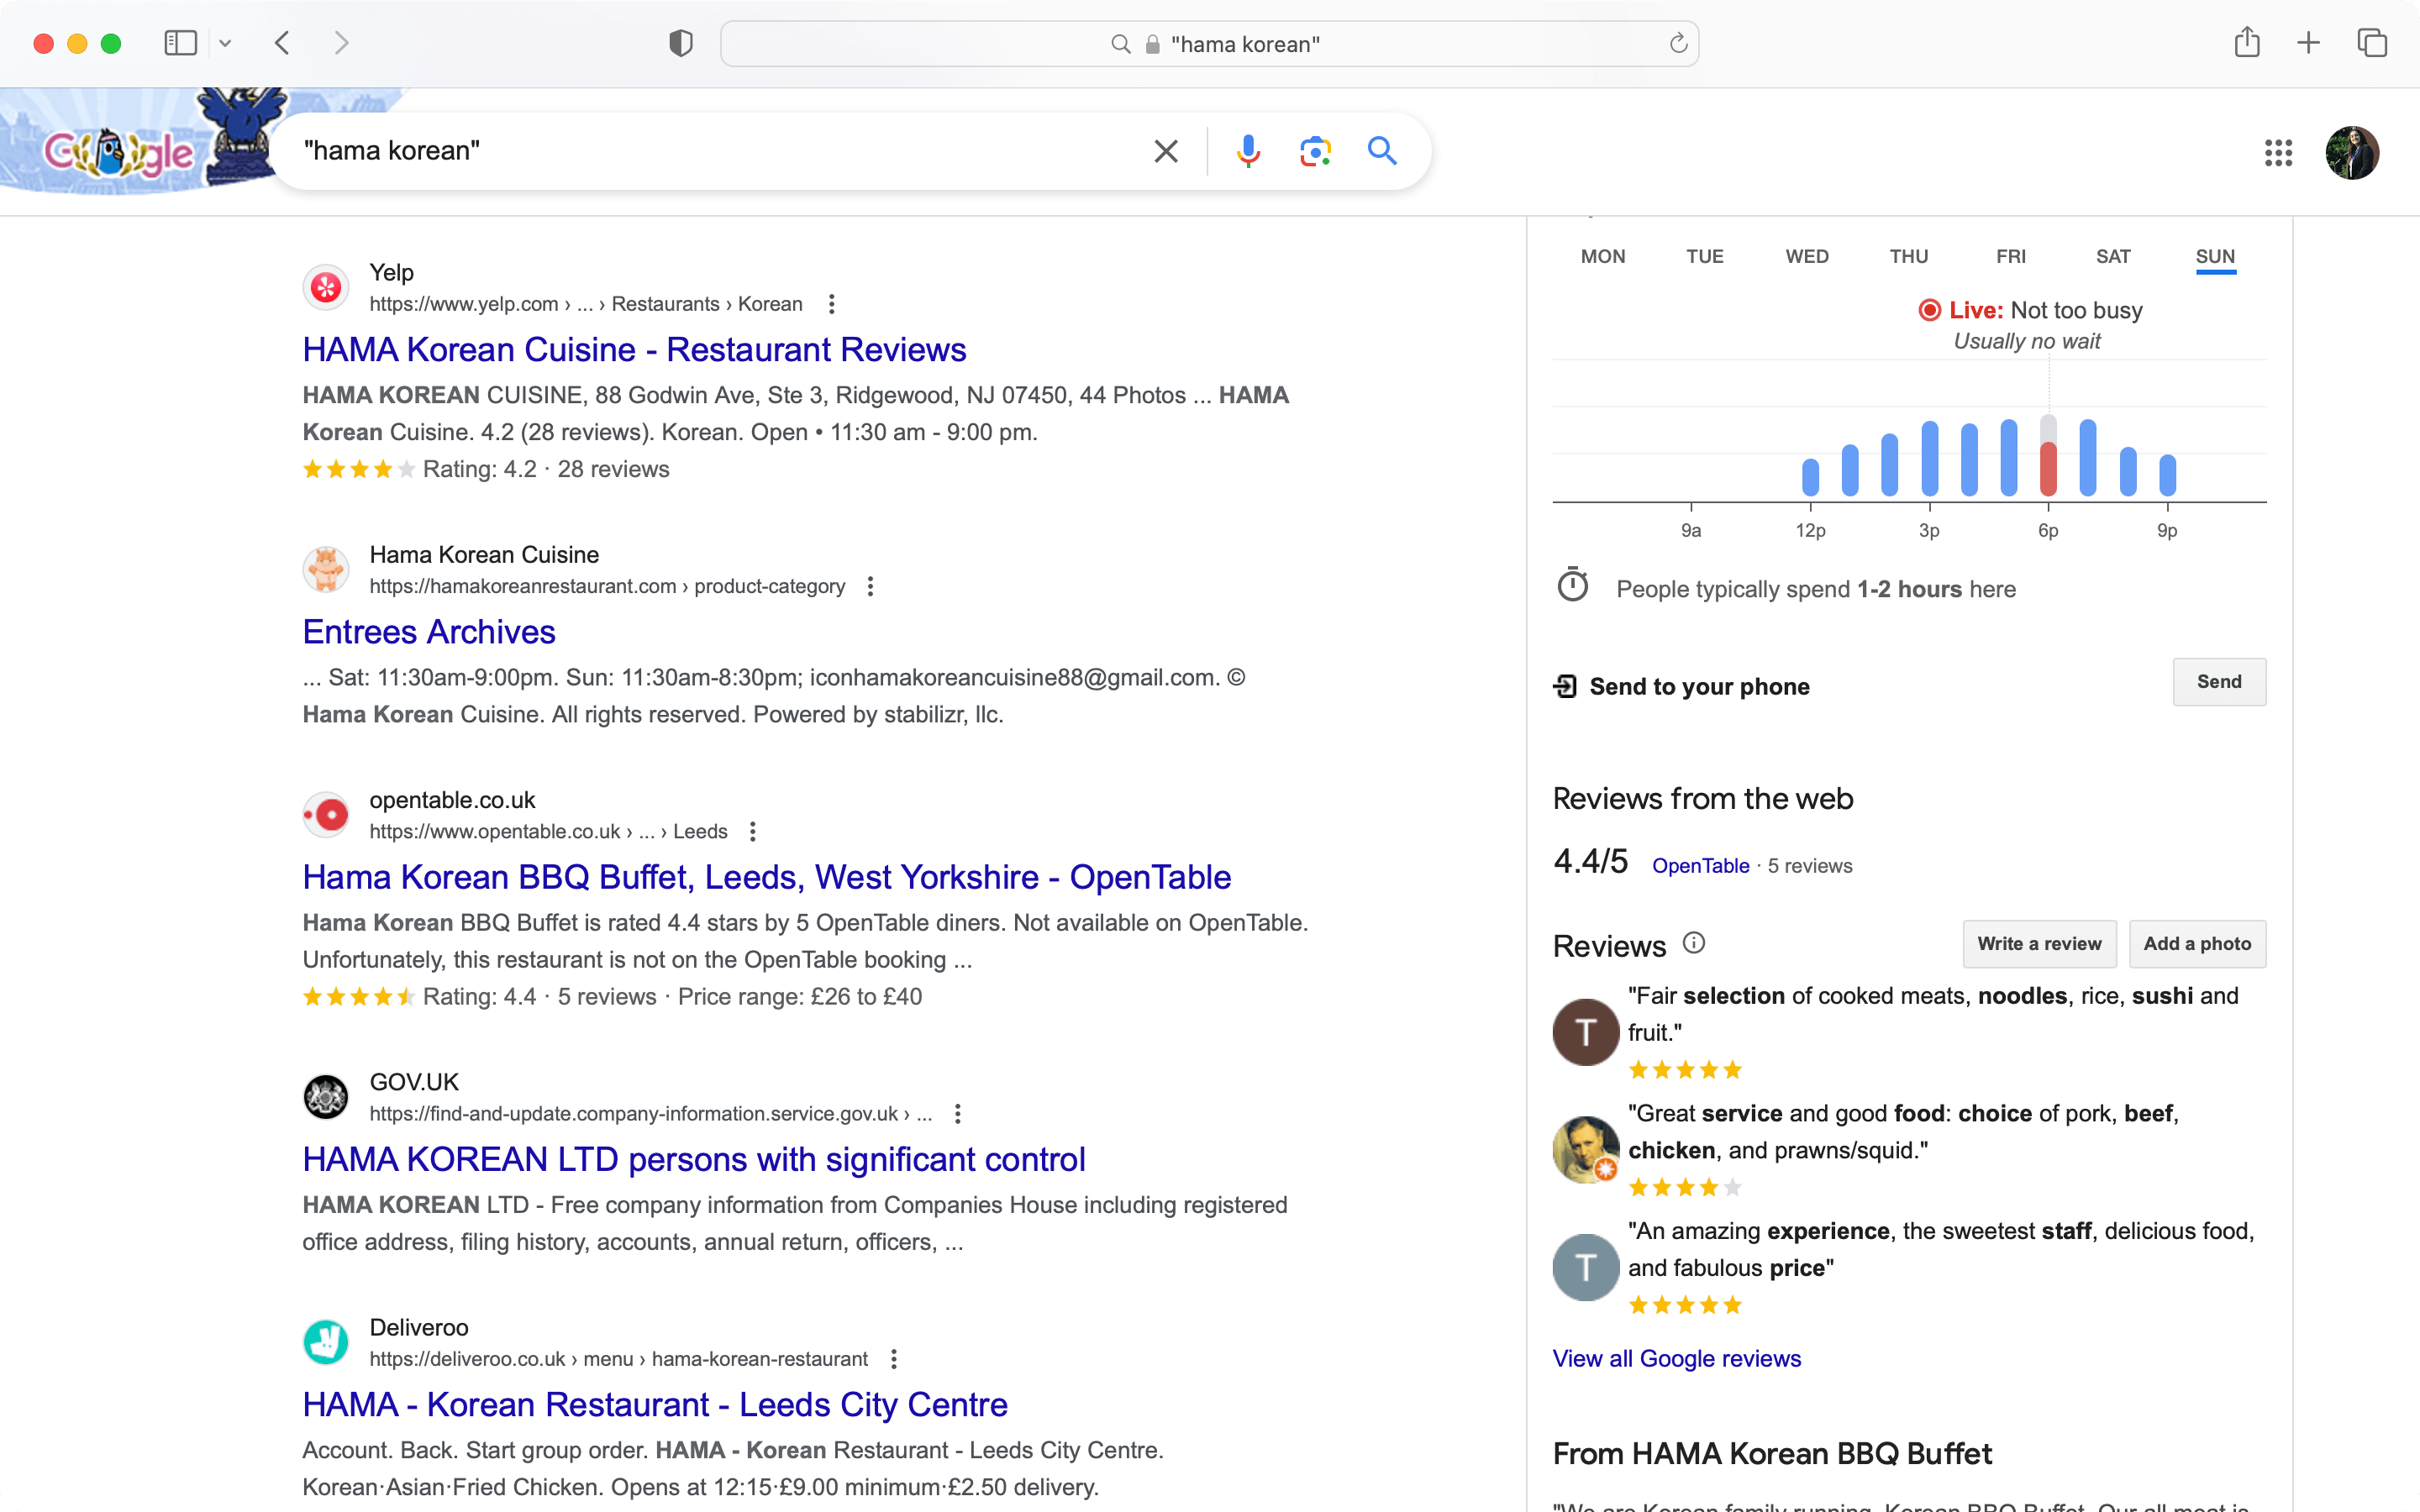Open more options for Deliveroo result
This screenshot has height=1512, width=2420.
(894, 1359)
